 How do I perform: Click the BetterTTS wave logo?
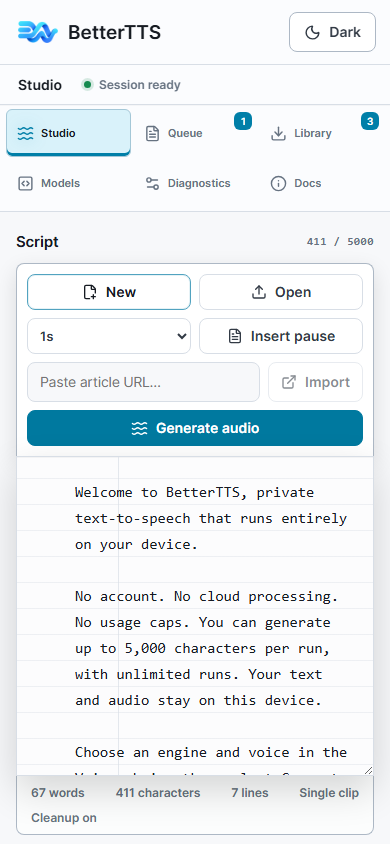[x=37, y=32]
